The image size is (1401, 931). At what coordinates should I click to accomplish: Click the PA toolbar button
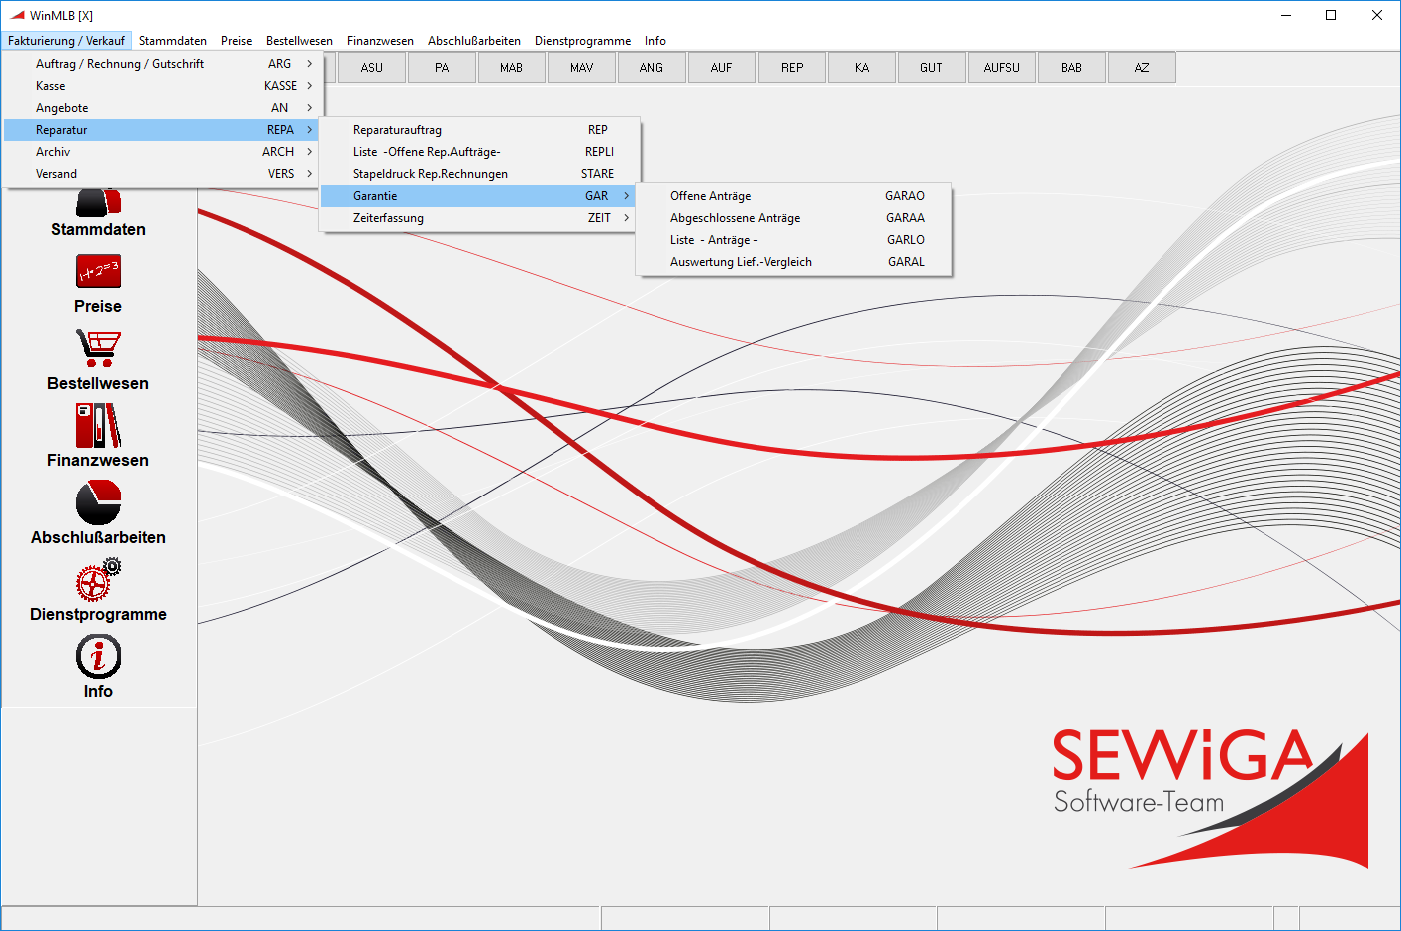[x=442, y=68]
